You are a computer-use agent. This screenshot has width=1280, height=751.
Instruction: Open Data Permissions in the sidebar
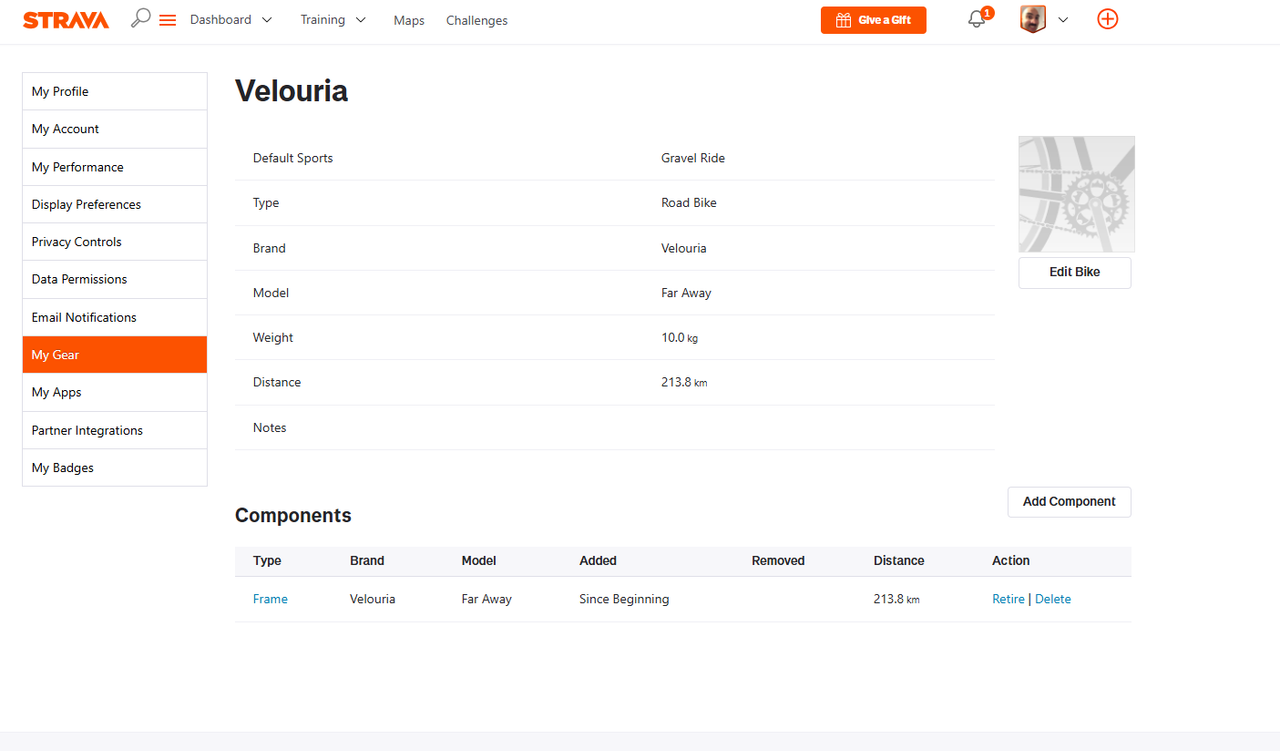(115, 279)
